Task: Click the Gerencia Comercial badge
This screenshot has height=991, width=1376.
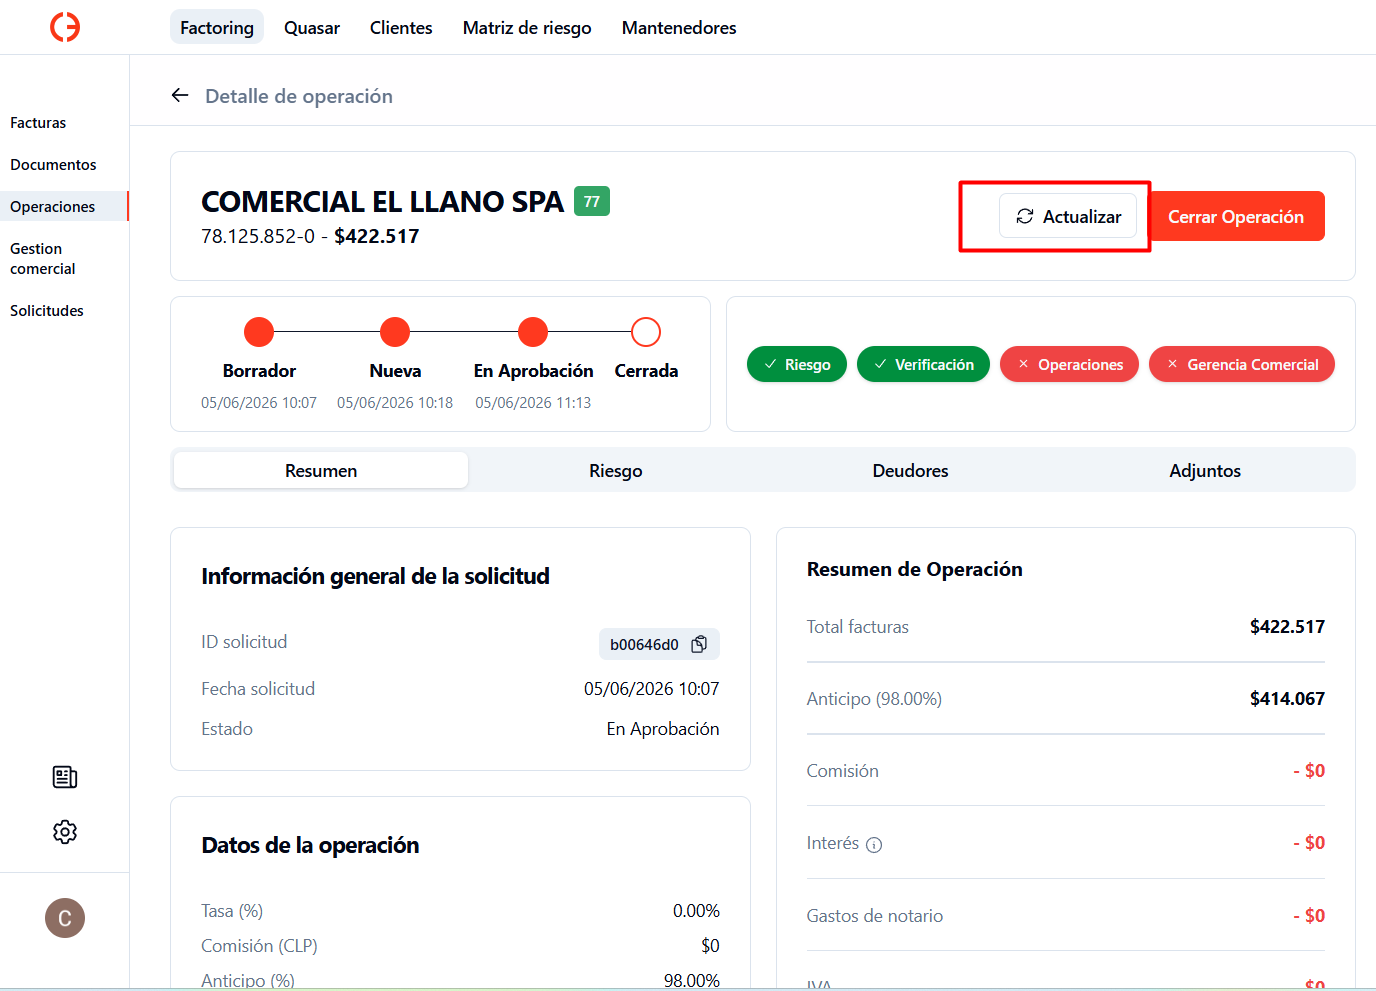Action: tap(1242, 364)
